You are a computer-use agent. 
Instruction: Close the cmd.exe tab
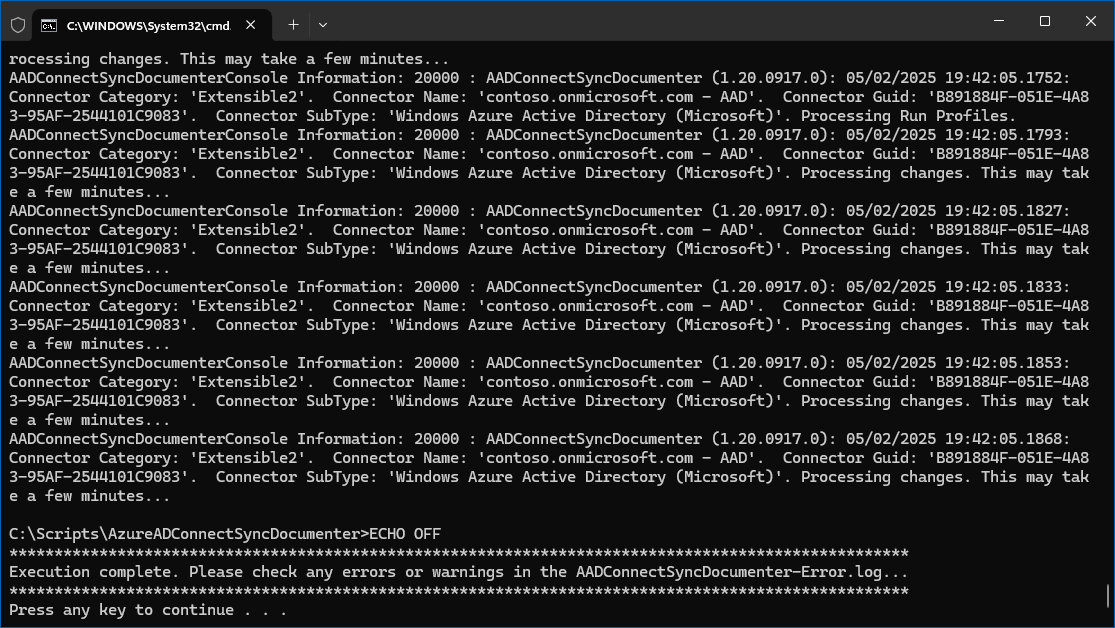[x=250, y=25]
